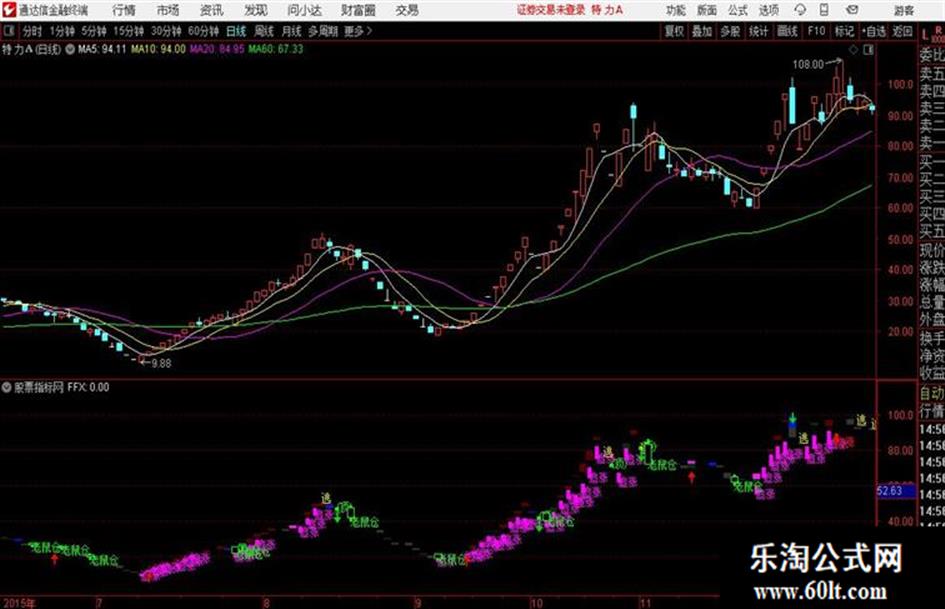Add stock via 自选 button

click(873, 31)
